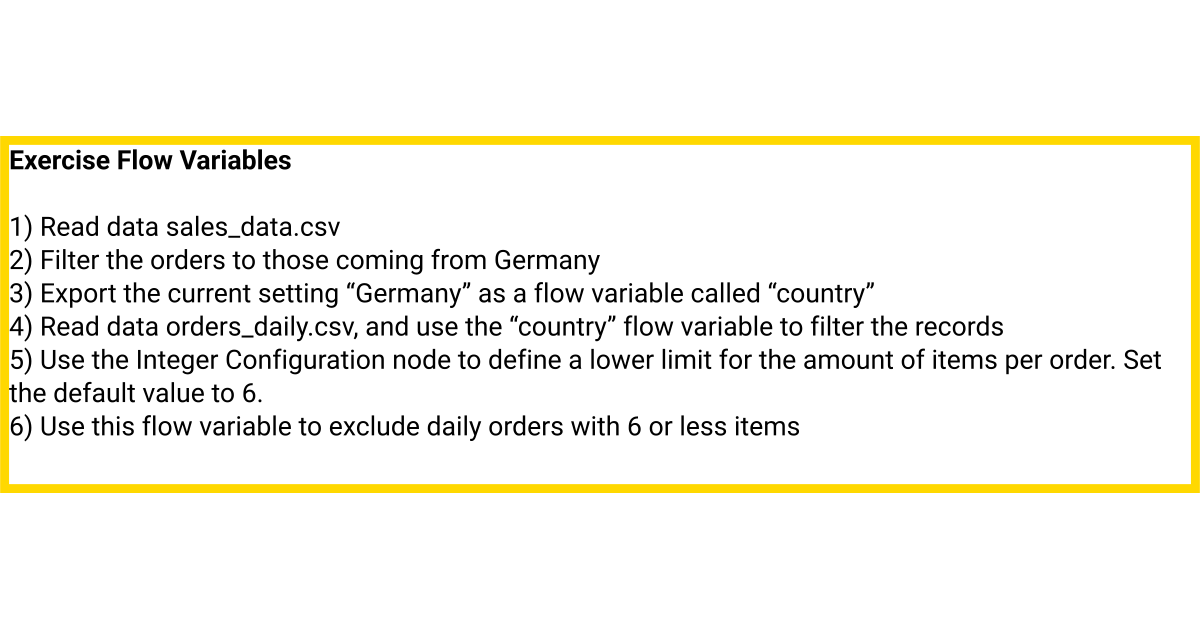The height and width of the screenshot is (630, 1200).
Task: Select step 4 about reading orders_daily.csv
Action: [x=507, y=327]
